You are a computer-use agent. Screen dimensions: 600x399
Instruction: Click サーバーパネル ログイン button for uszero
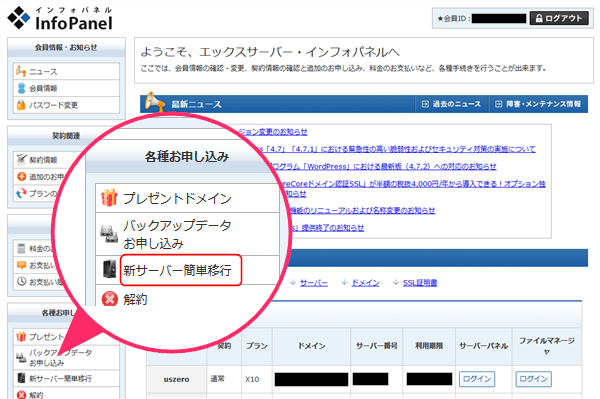point(477,379)
